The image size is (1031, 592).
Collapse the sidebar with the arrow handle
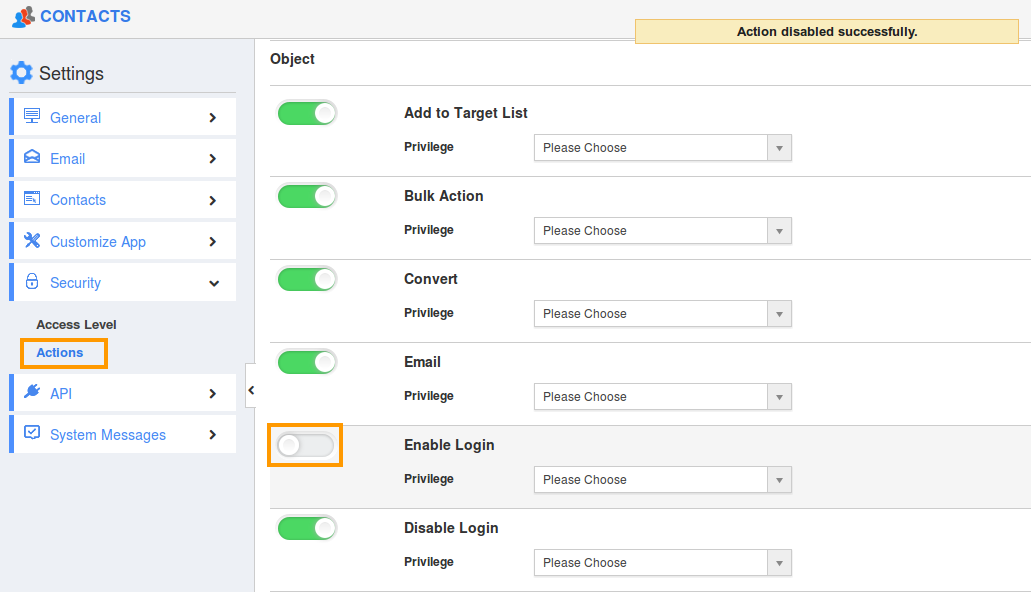click(x=251, y=390)
